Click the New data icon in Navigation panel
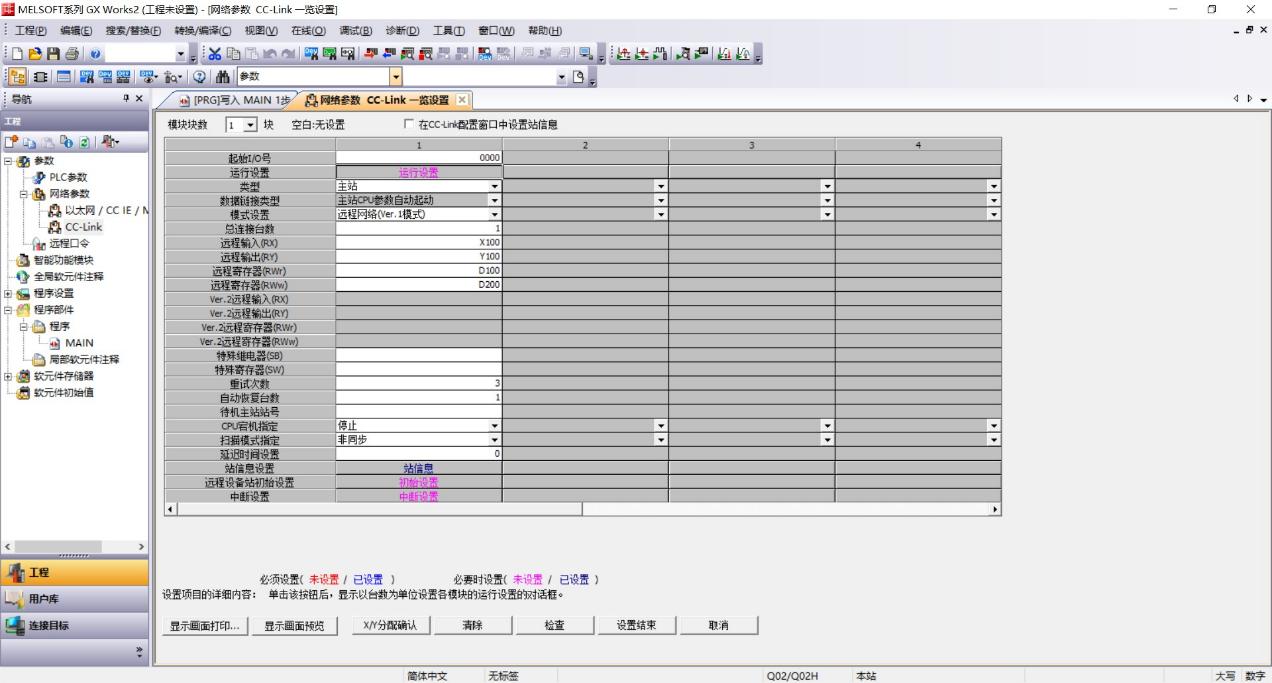Screen dimensions: 1272x683 [10, 143]
